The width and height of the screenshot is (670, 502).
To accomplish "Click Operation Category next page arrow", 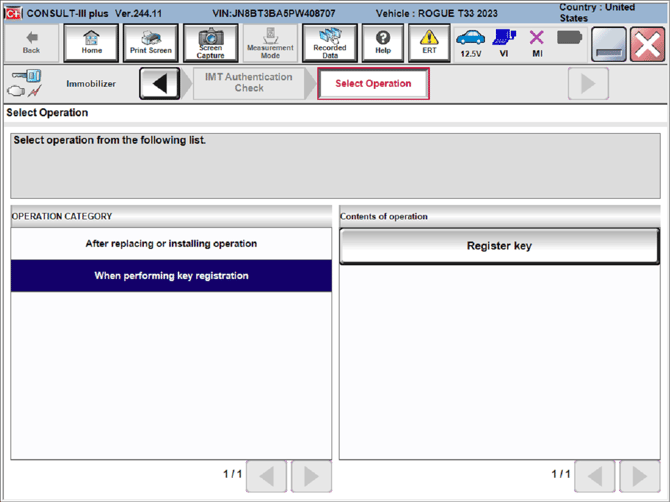I will [311, 476].
